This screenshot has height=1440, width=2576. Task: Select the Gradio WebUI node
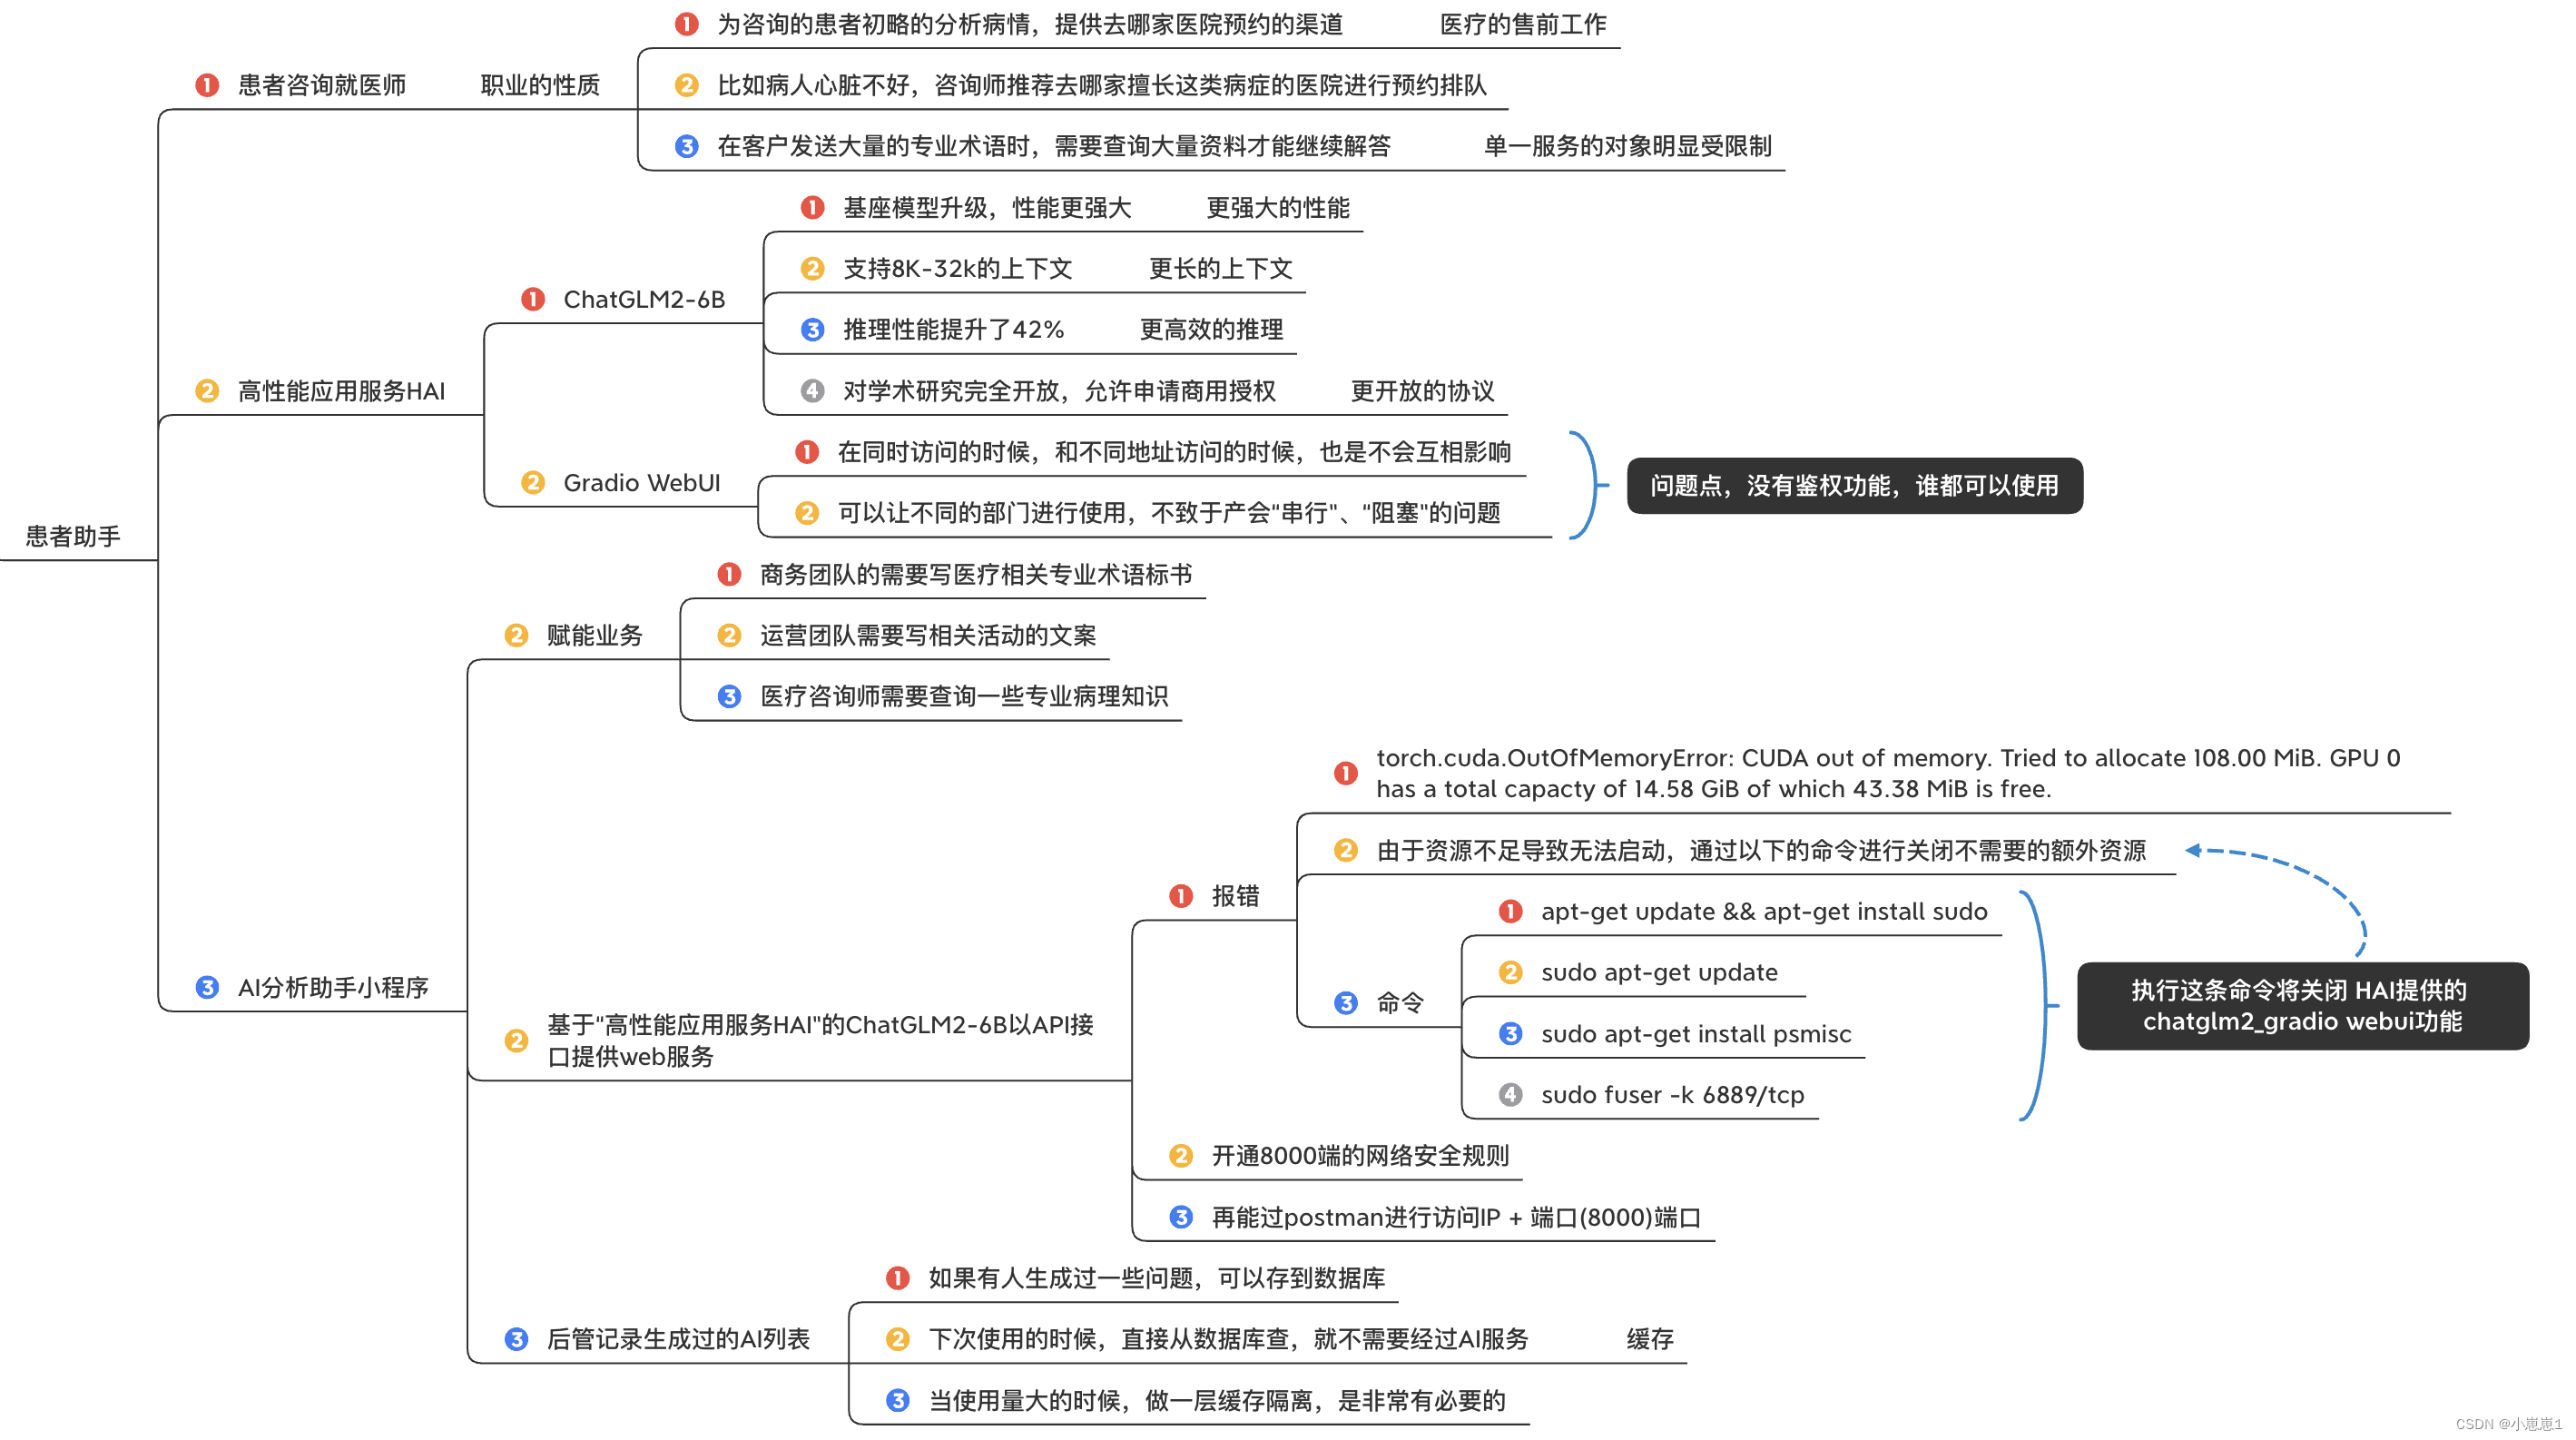pos(642,483)
